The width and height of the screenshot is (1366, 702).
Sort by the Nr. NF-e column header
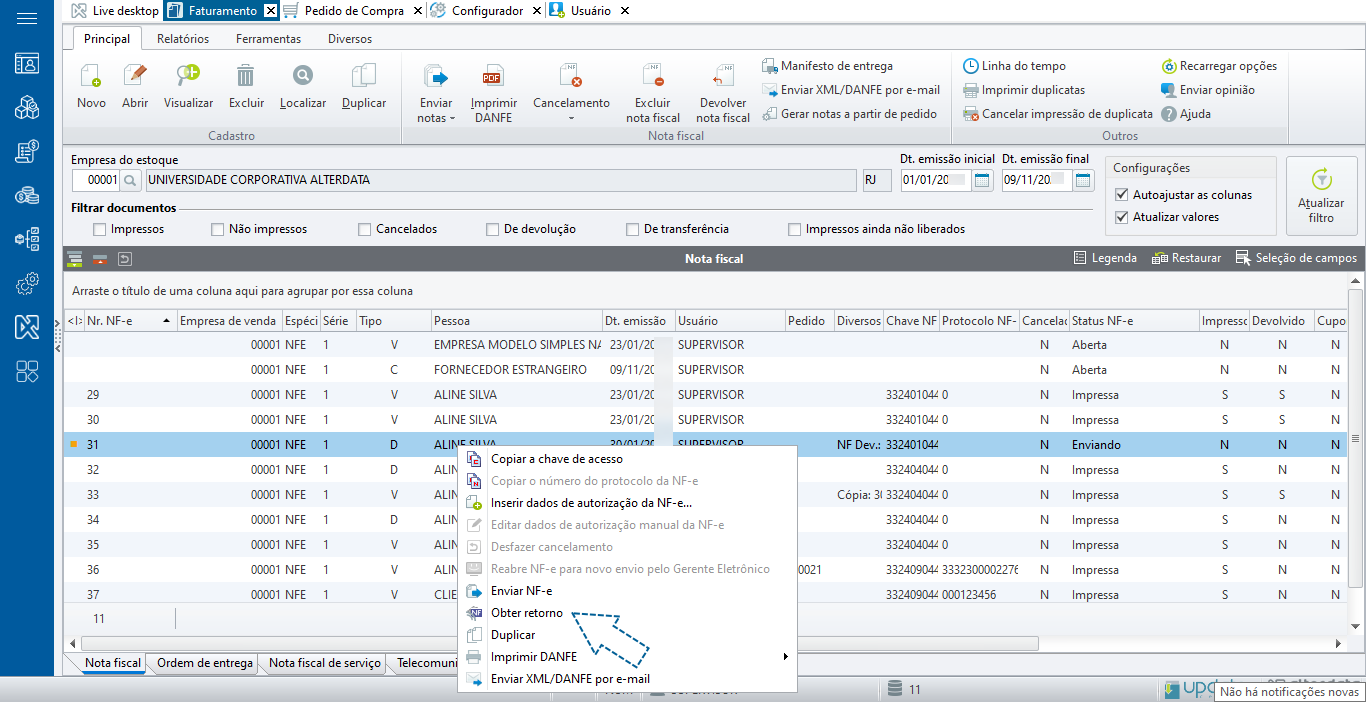pyautogui.click(x=131, y=321)
